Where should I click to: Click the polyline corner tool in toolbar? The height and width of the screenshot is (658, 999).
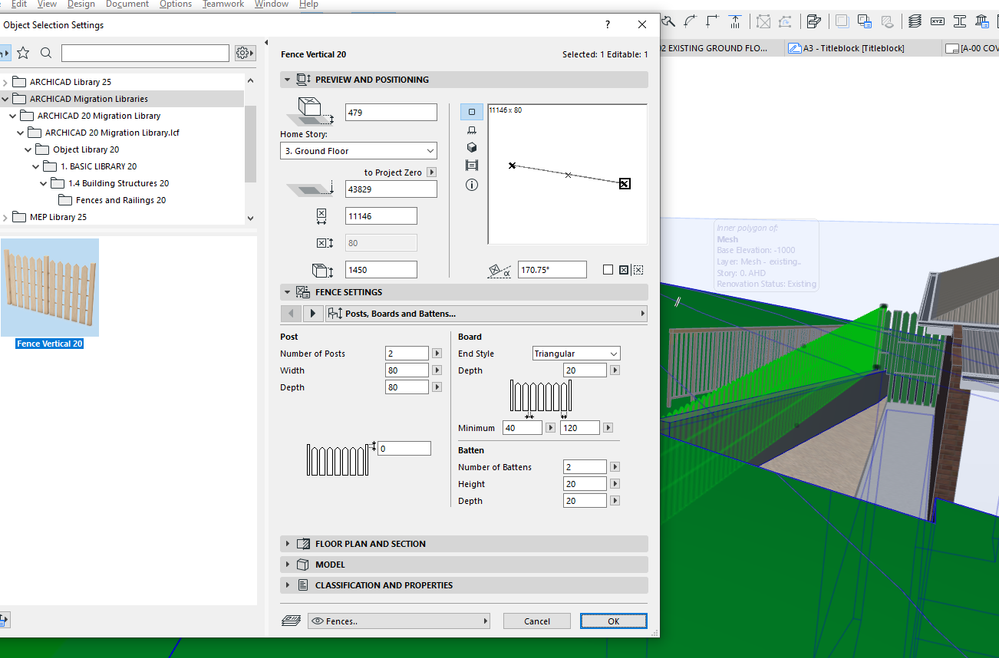tap(712, 22)
